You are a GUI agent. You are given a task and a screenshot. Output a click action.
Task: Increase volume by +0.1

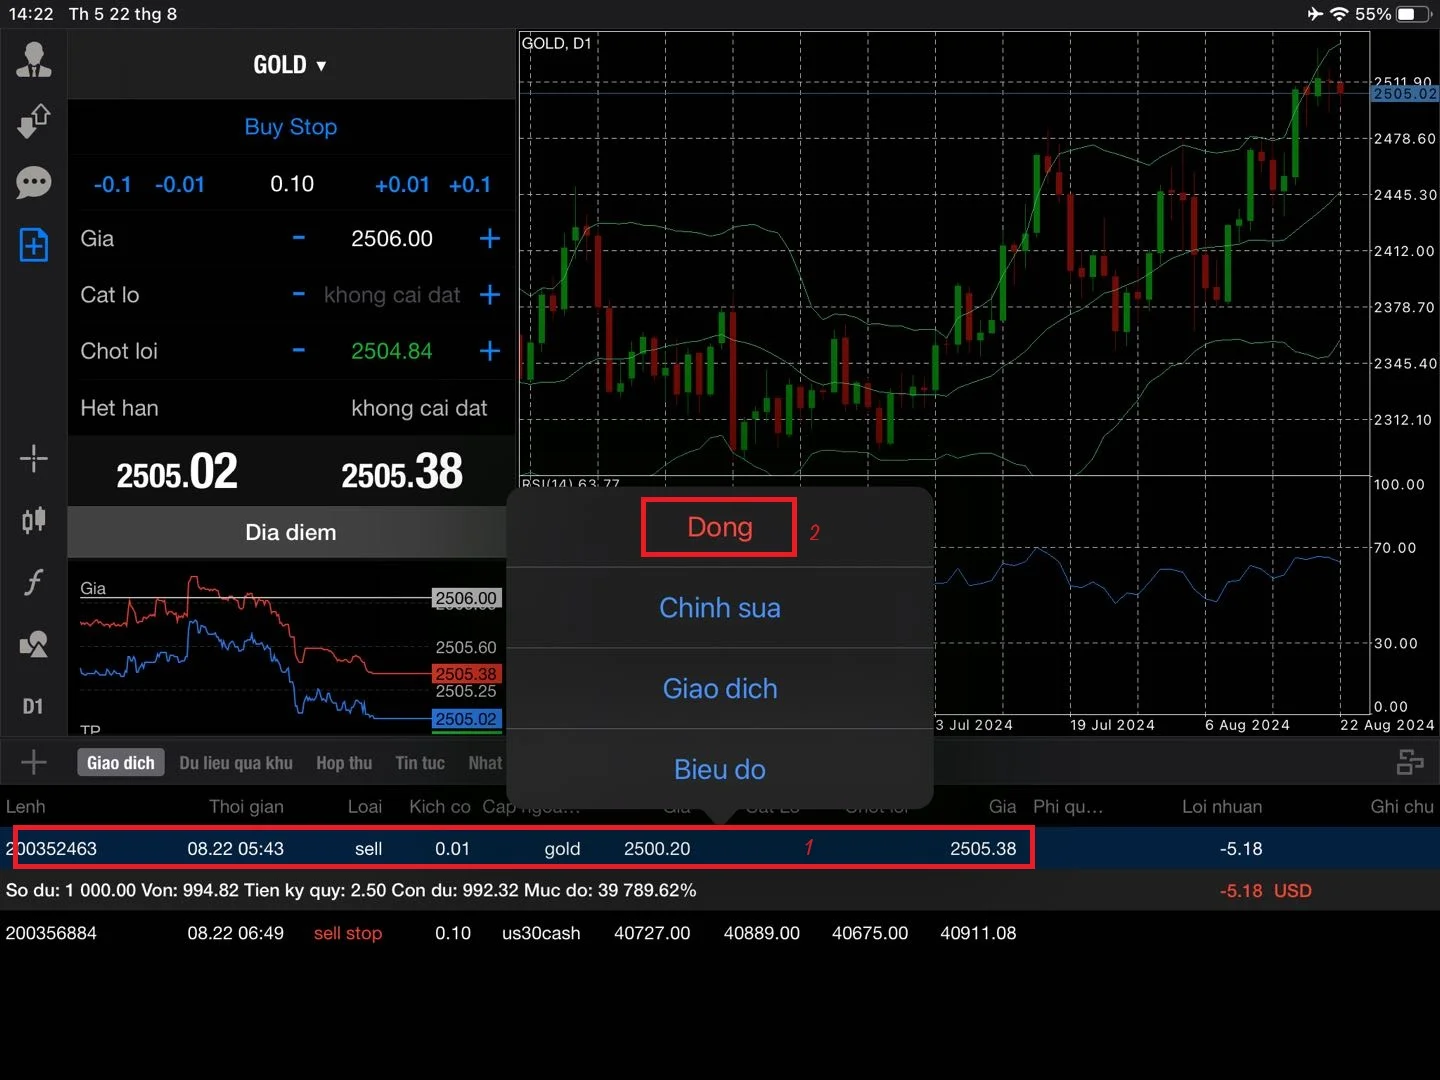[470, 184]
